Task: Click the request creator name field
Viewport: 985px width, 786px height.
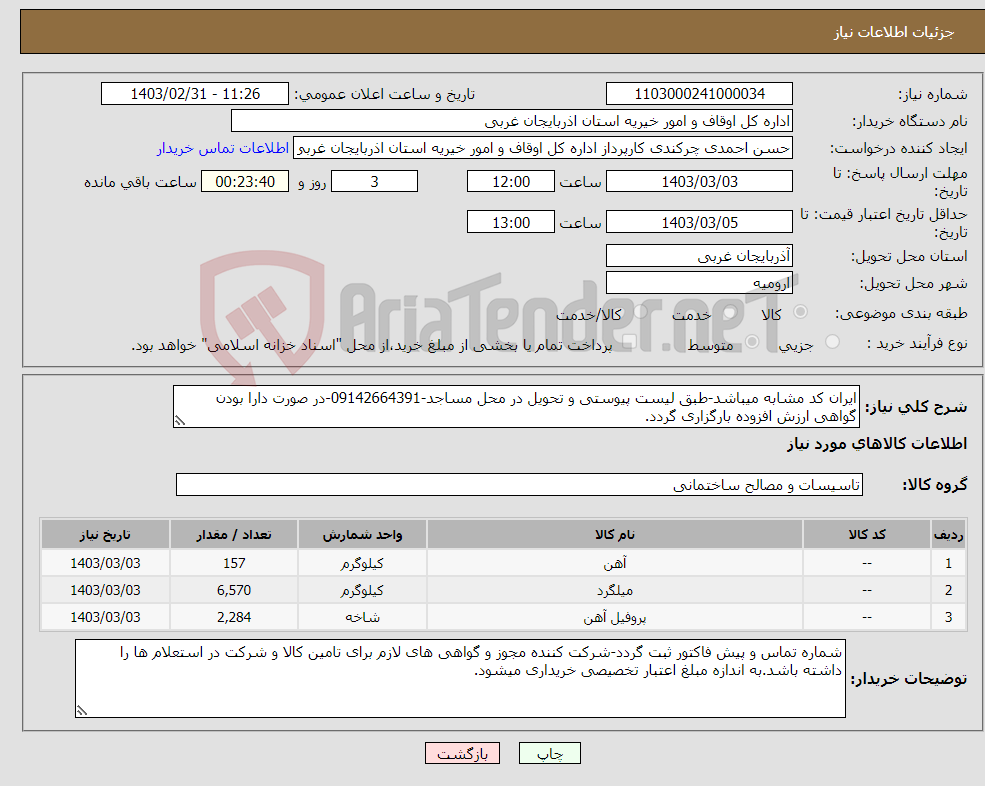Action: pyautogui.click(x=543, y=148)
